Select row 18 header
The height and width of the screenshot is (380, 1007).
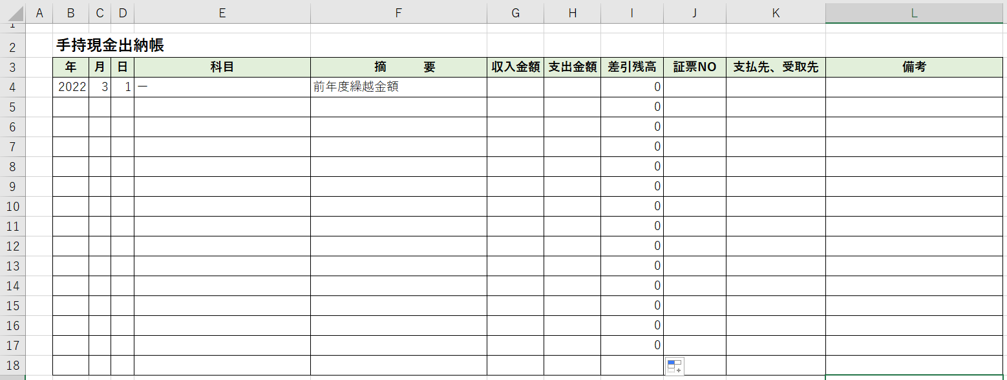tap(13, 365)
